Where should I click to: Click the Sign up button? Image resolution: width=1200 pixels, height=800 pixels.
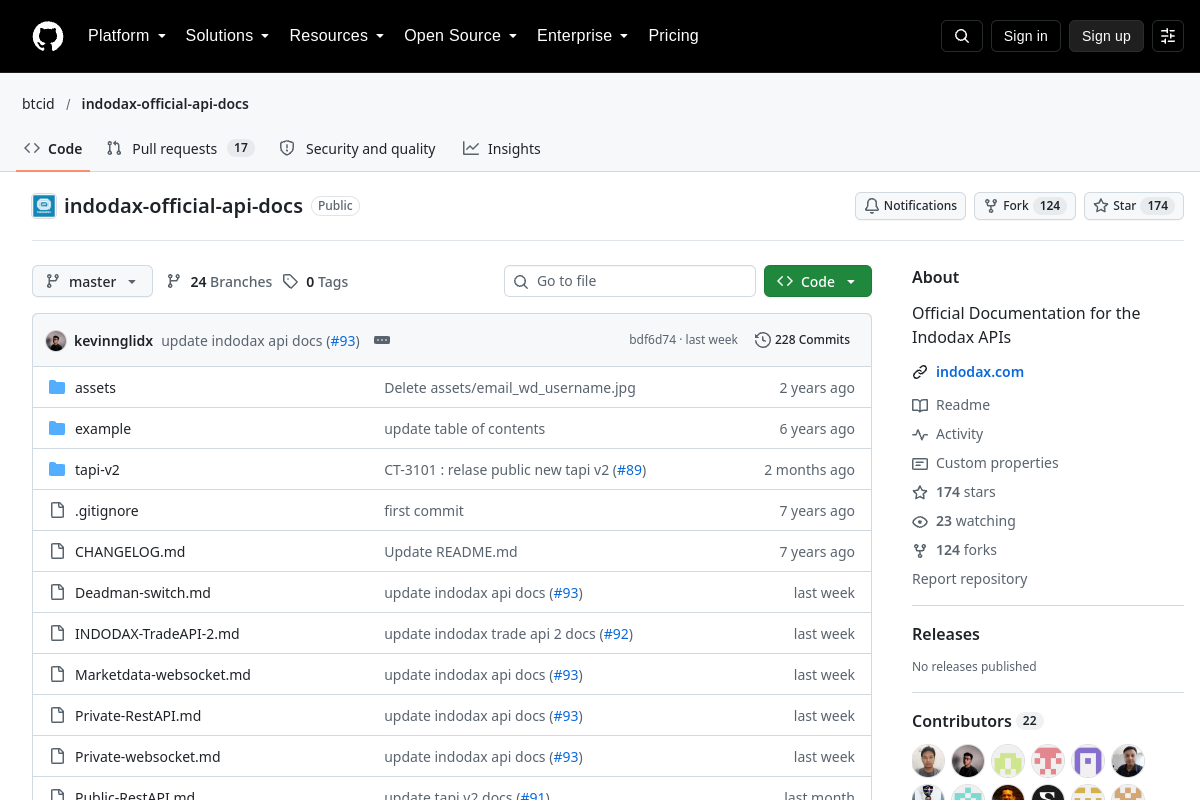pos(1106,36)
